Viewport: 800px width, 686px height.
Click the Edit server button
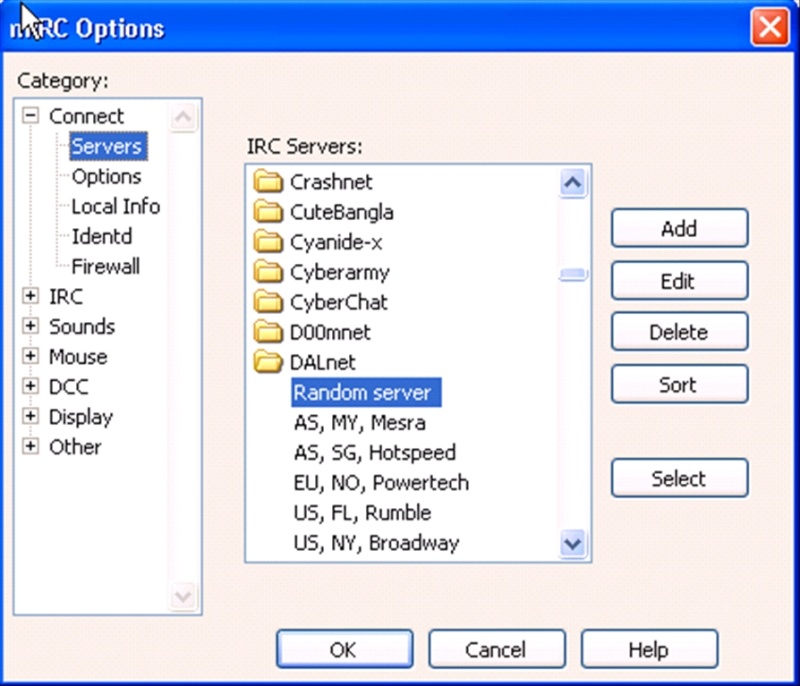[x=680, y=281]
